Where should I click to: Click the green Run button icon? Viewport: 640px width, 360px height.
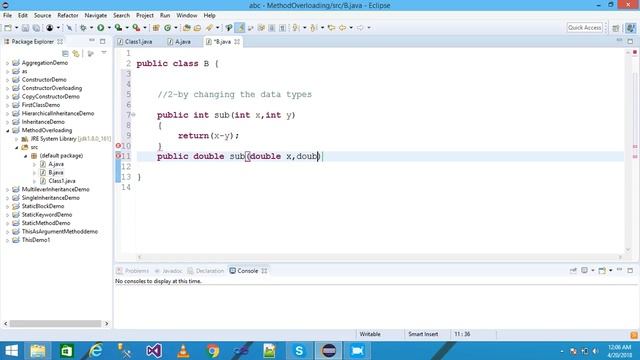pos(100,28)
